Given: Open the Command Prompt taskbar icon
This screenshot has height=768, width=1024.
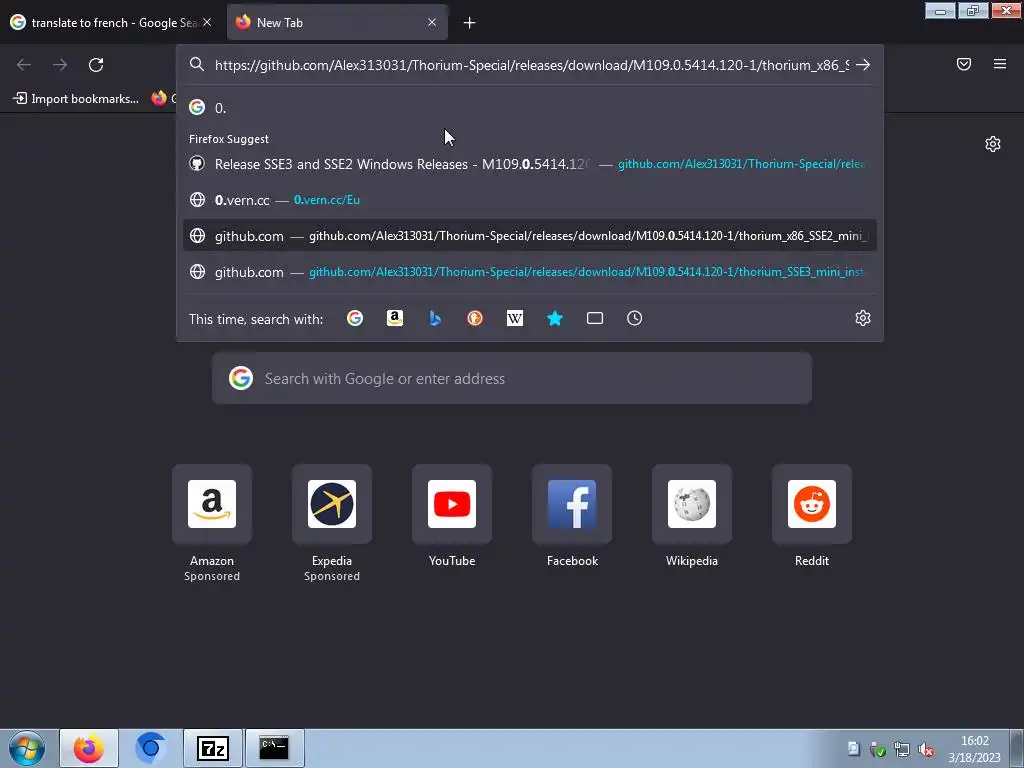Looking at the screenshot, I should click(x=274, y=748).
